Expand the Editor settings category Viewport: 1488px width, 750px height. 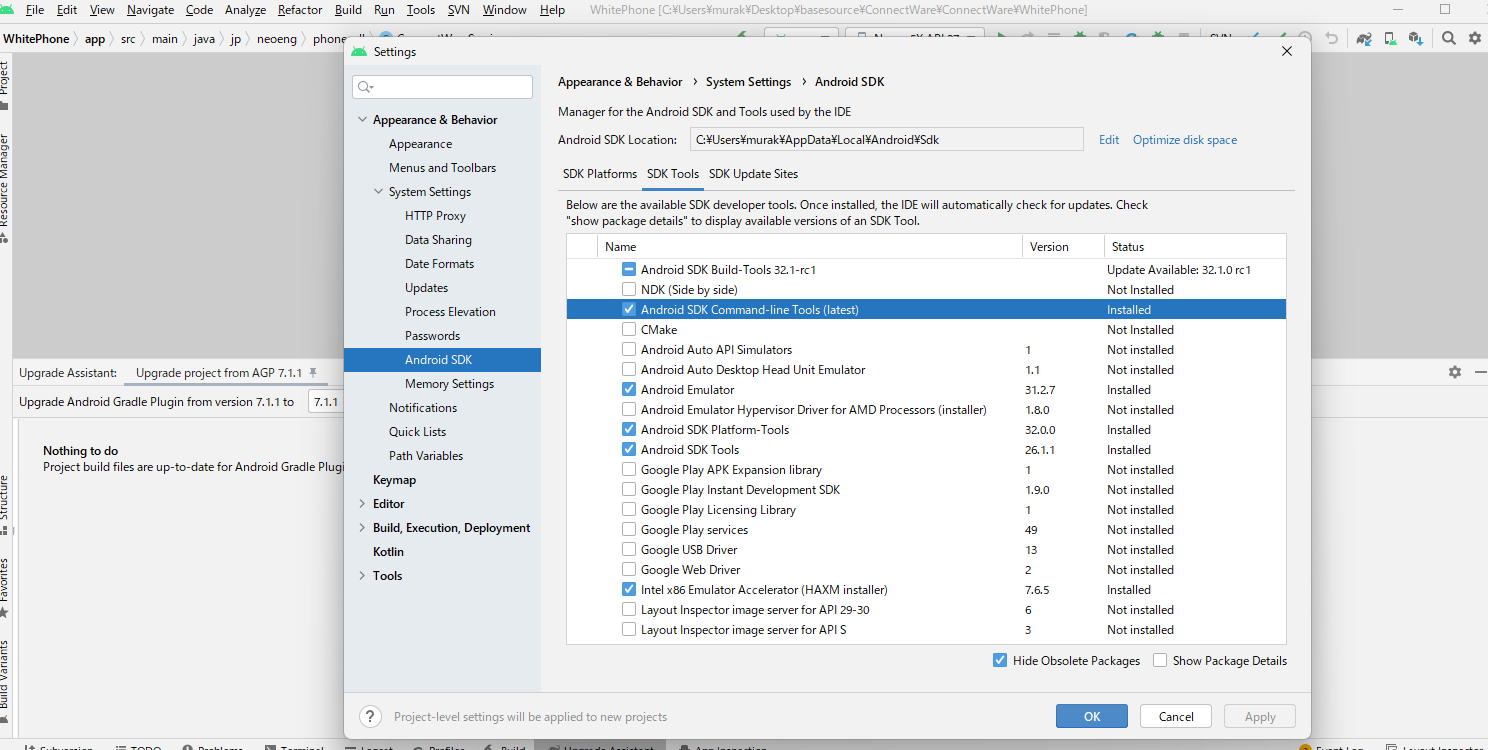click(x=362, y=504)
